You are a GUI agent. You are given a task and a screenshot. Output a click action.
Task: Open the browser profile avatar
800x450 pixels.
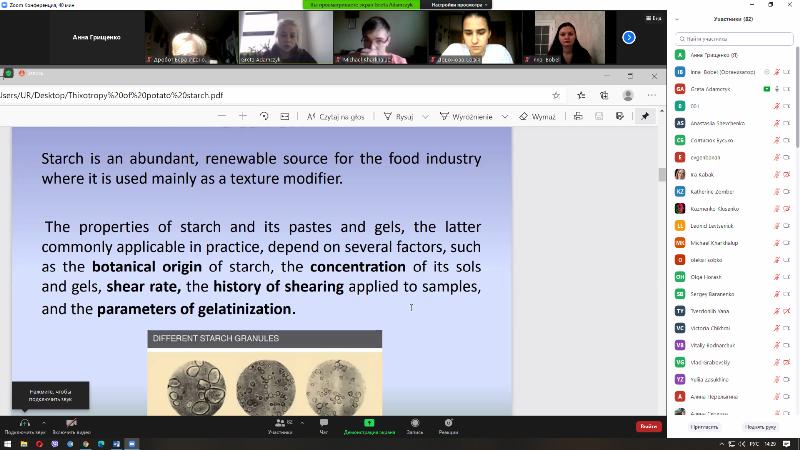click(628, 95)
